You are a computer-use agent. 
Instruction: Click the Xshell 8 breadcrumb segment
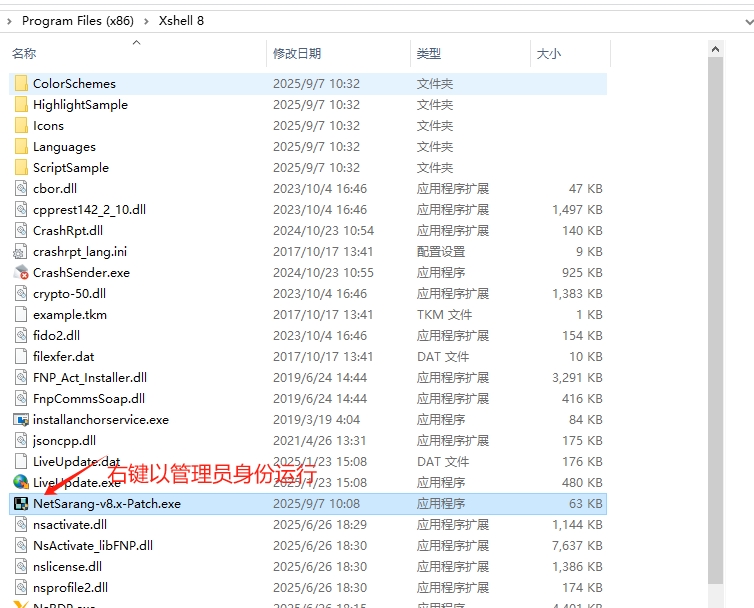tap(181, 21)
